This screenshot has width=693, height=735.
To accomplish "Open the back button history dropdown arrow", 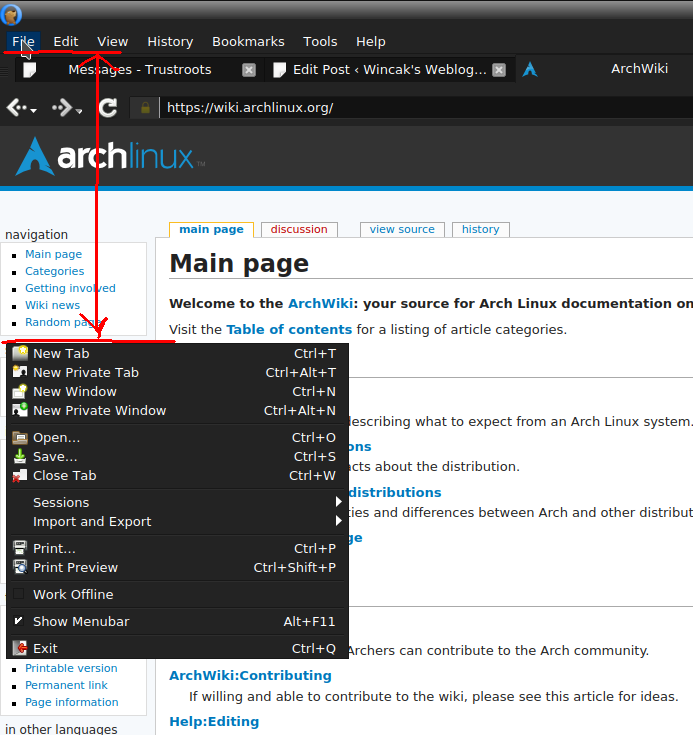I will pyautogui.click(x=34, y=110).
